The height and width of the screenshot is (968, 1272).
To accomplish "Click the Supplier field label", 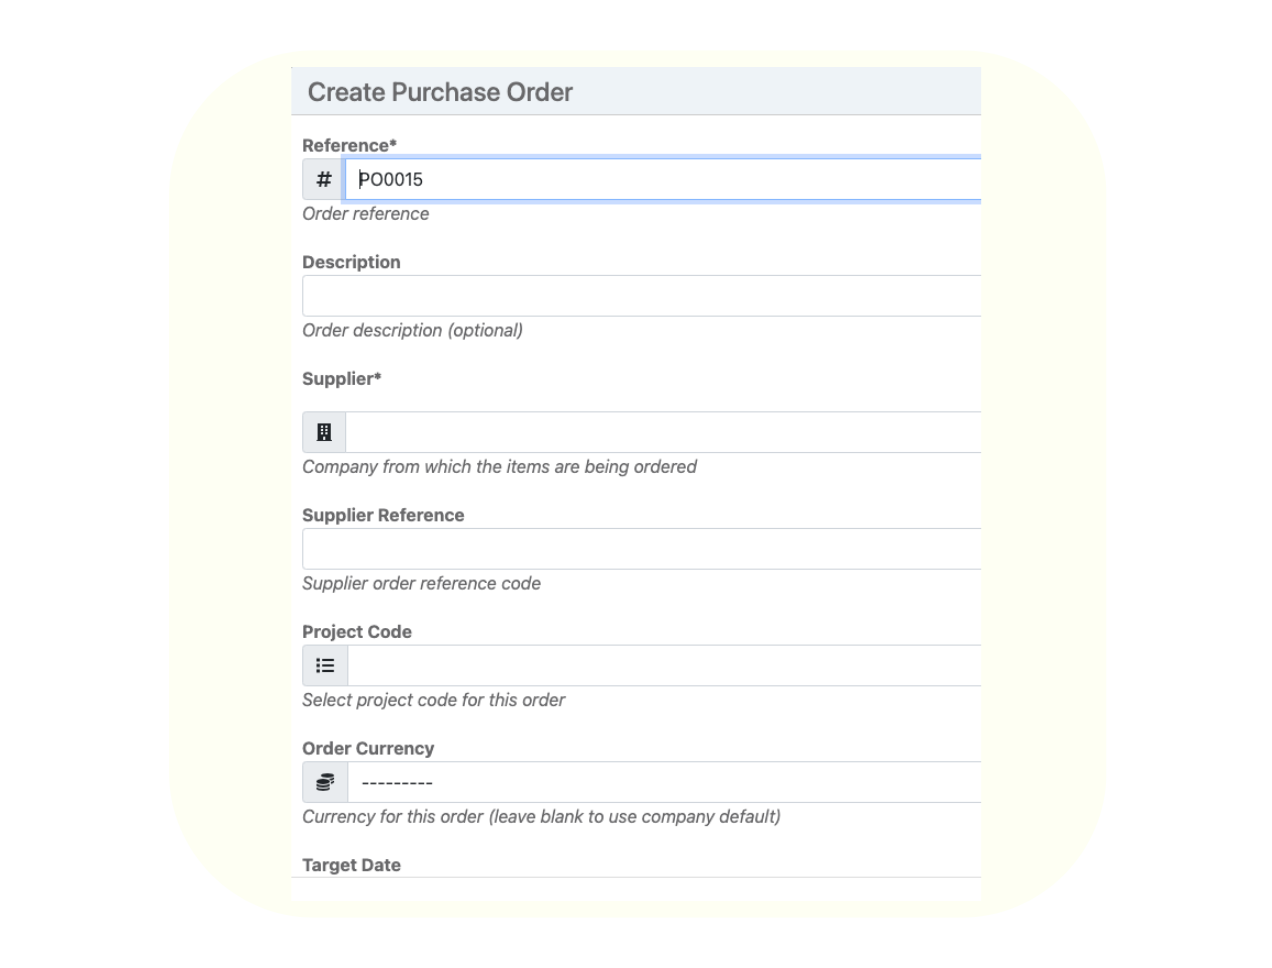I will pyautogui.click(x=342, y=379).
